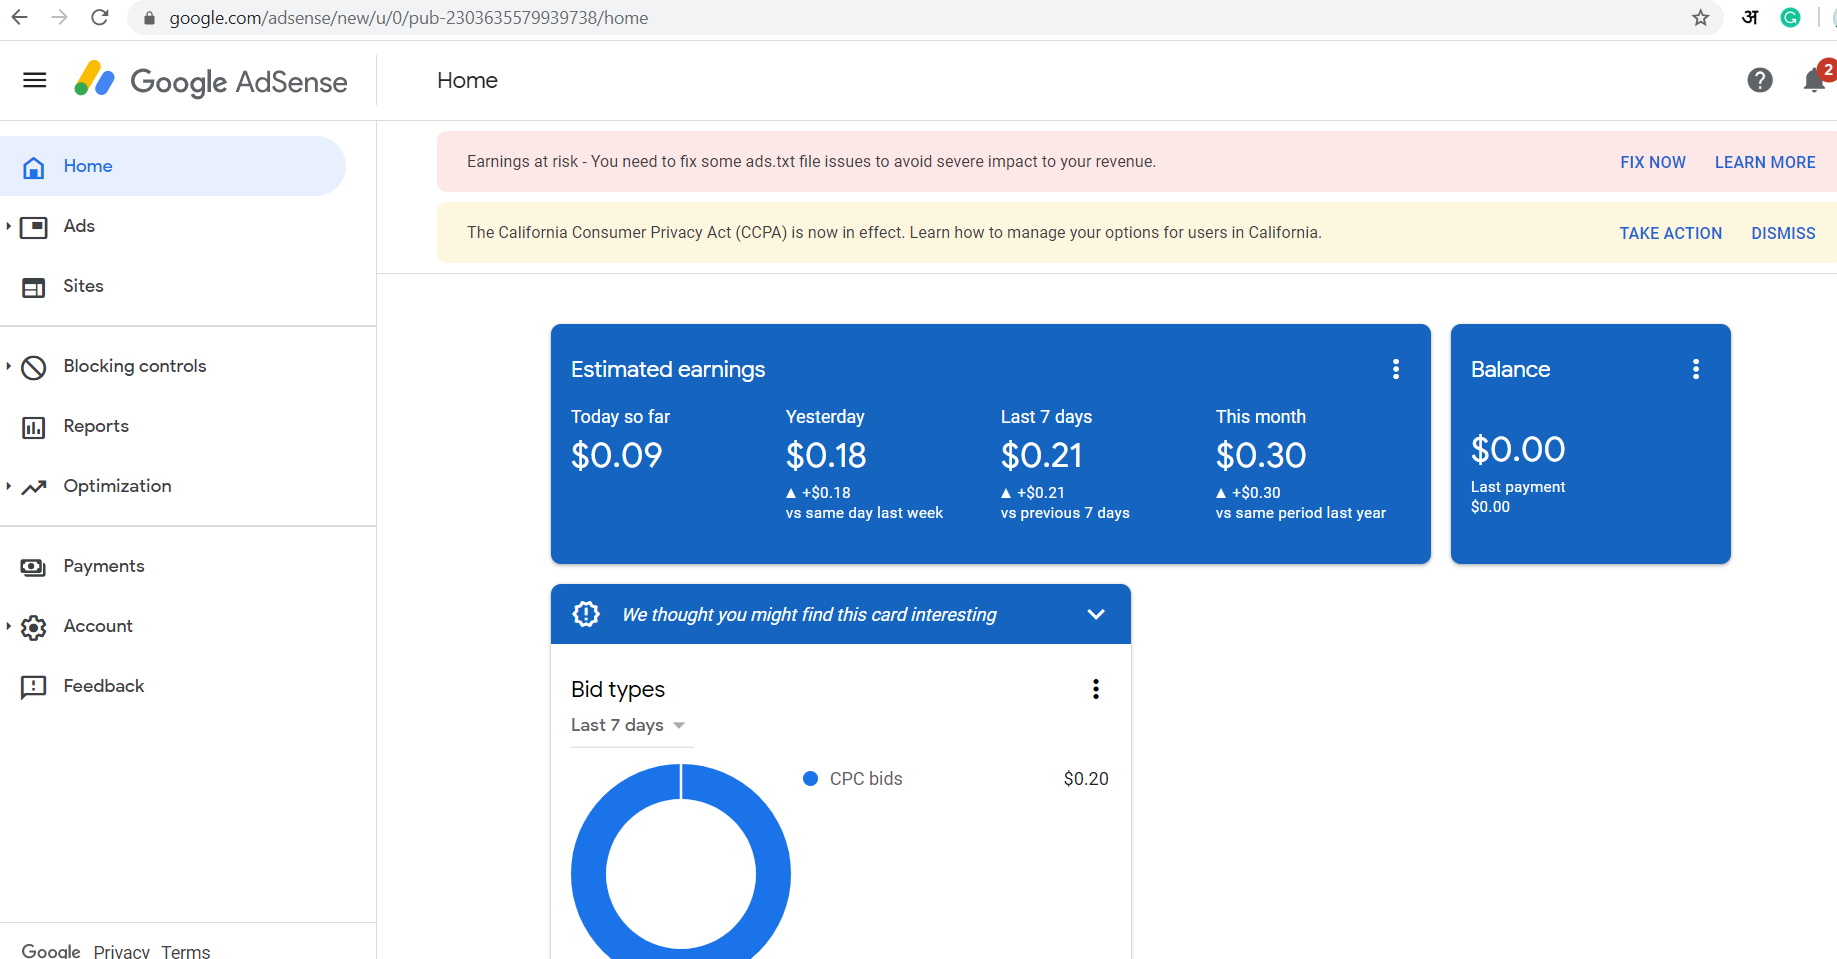Click FIX NOW for ads.txt issues

click(x=1652, y=161)
